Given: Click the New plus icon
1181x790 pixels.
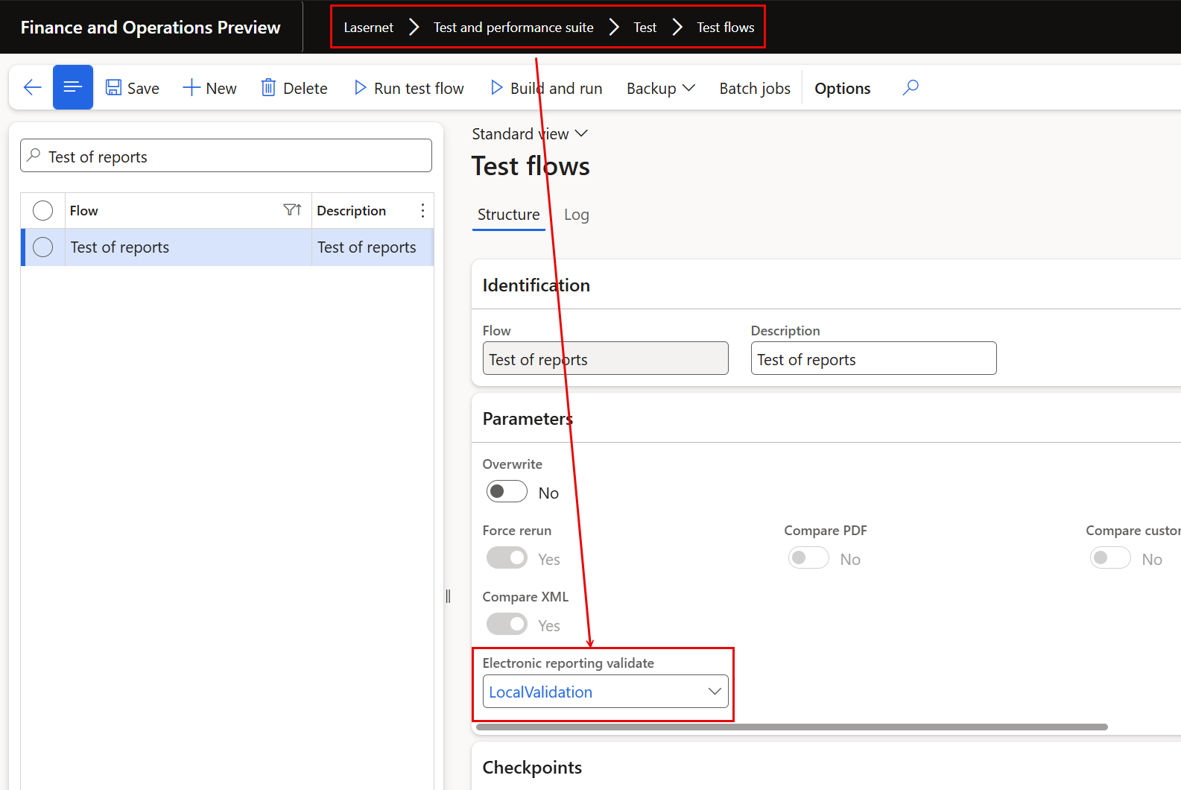Looking at the screenshot, I should click(x=191, y=87).
